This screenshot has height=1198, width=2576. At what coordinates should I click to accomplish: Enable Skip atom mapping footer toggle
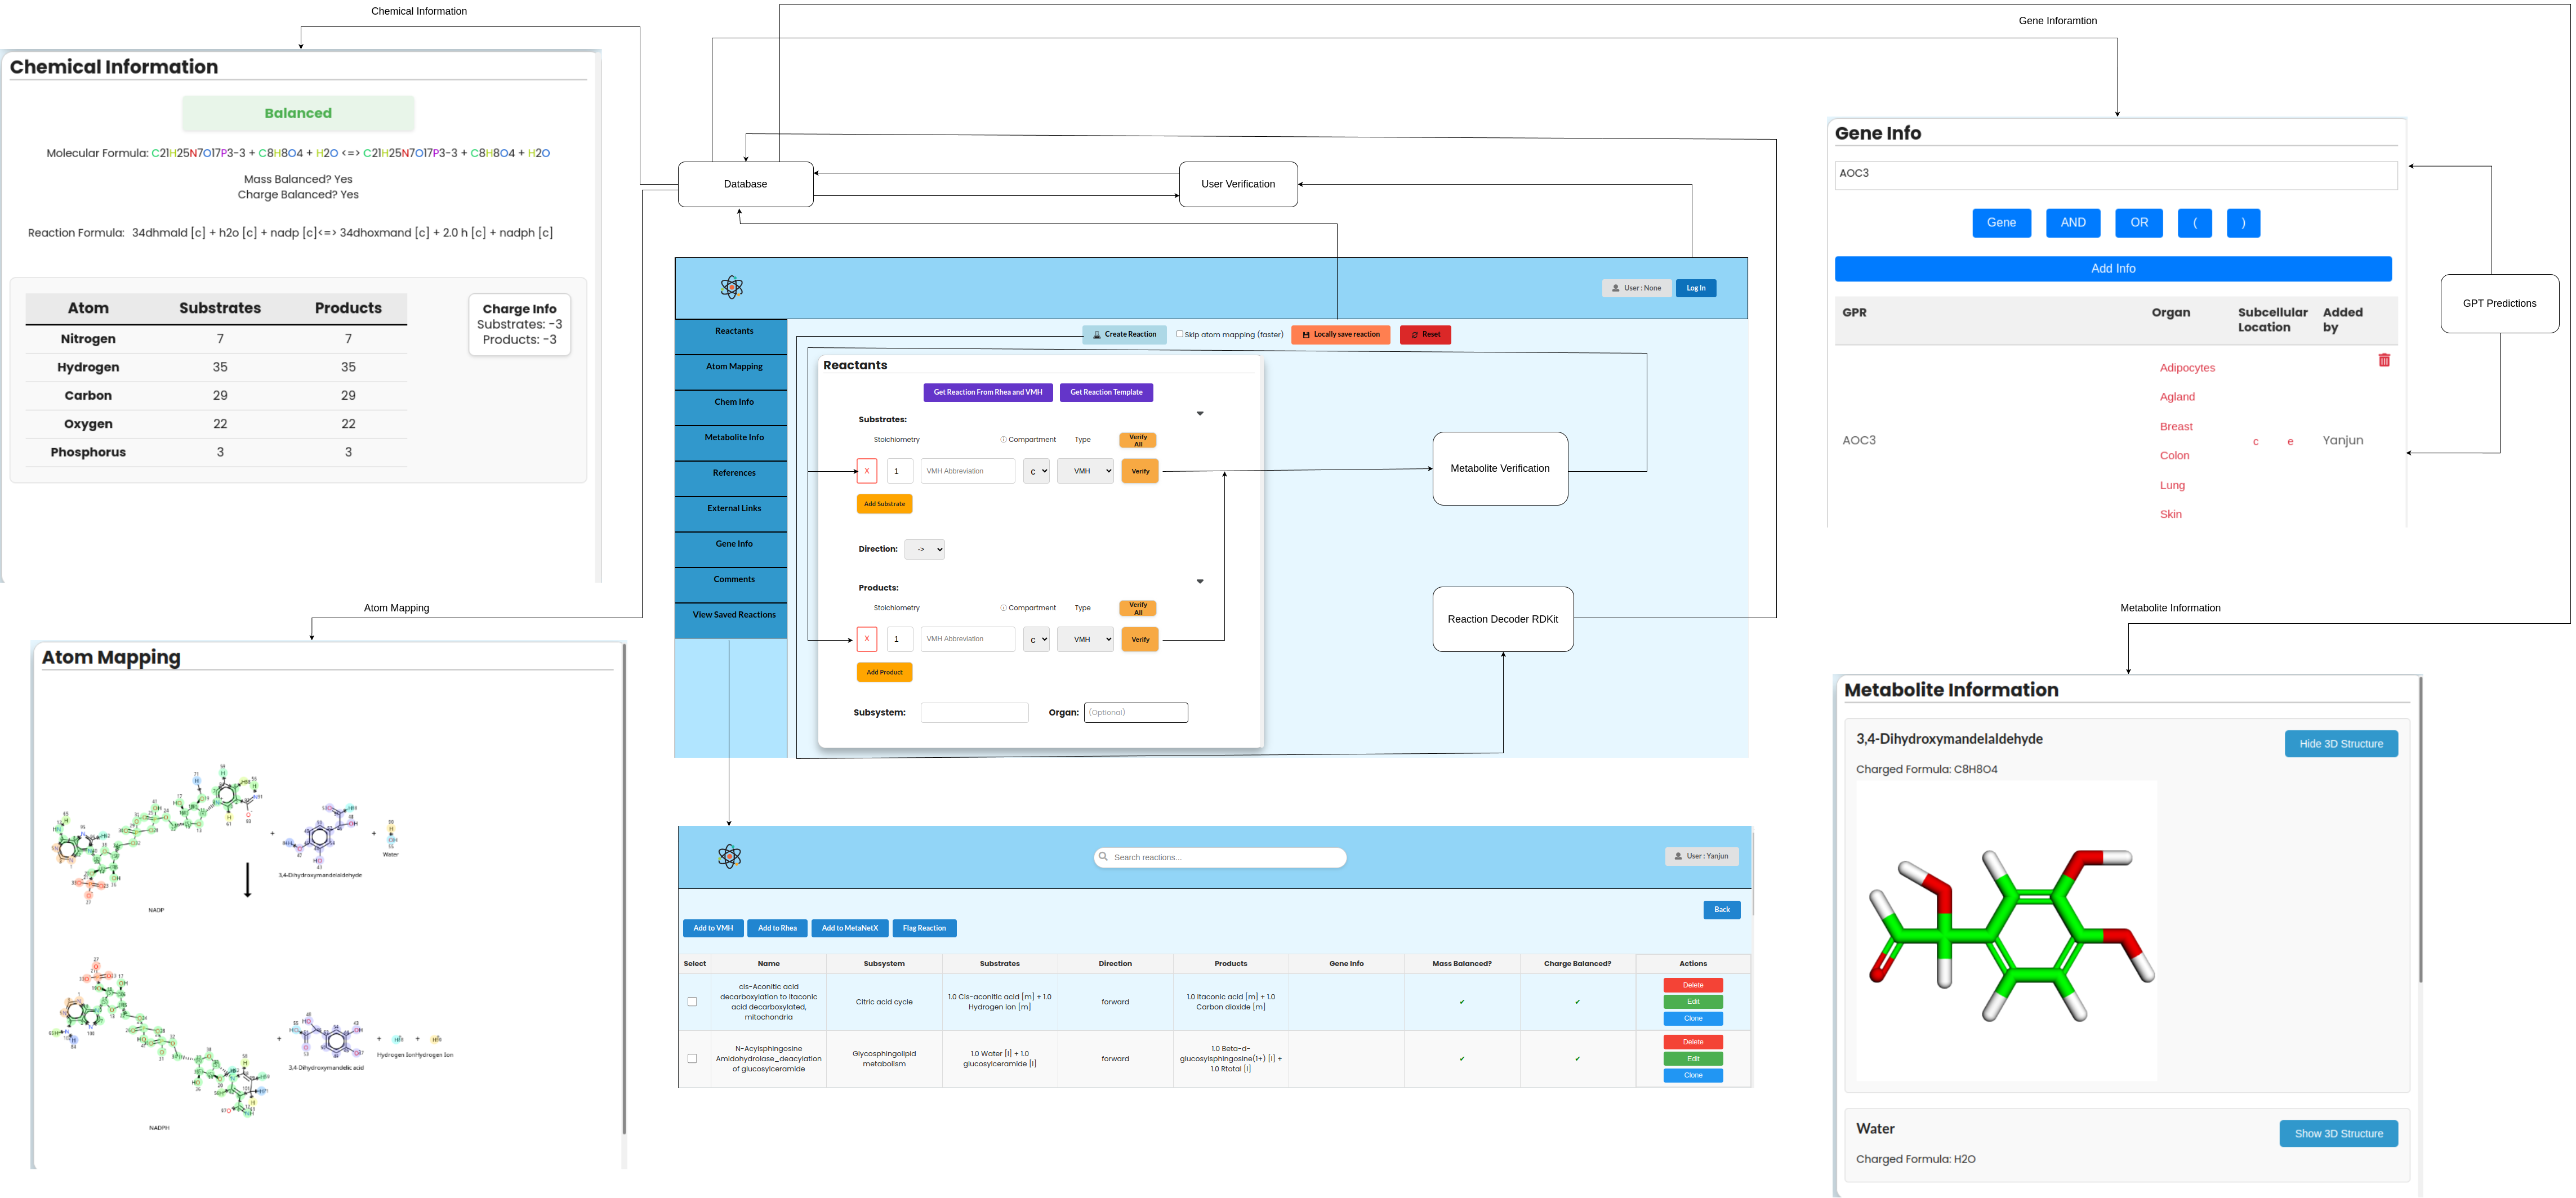(x=1179, y=335)
